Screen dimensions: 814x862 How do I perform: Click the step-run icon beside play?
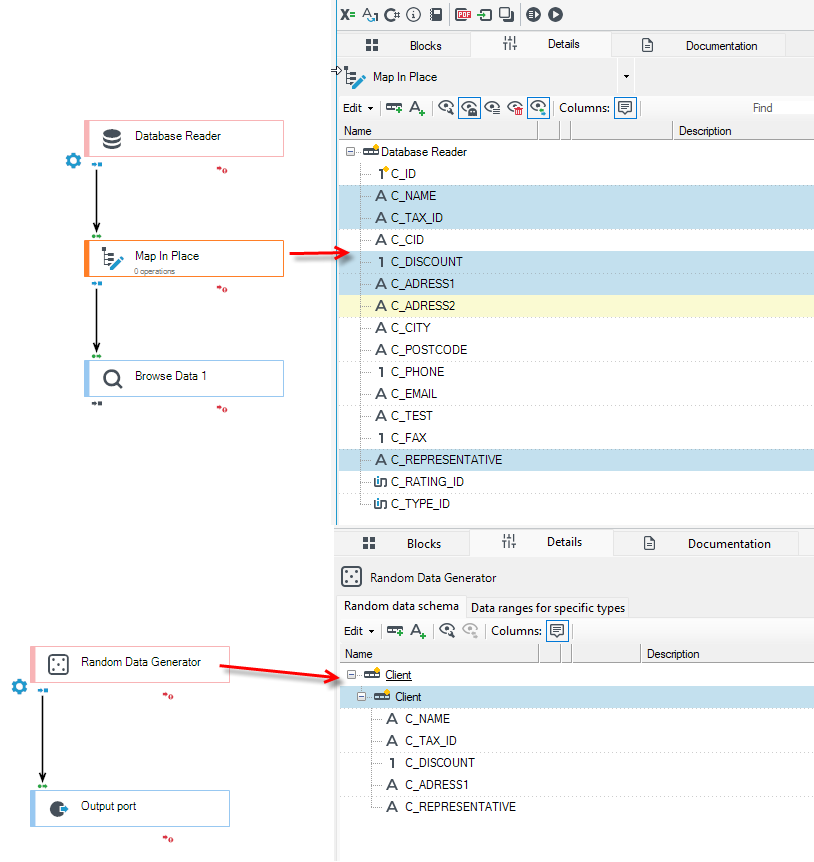534,15
